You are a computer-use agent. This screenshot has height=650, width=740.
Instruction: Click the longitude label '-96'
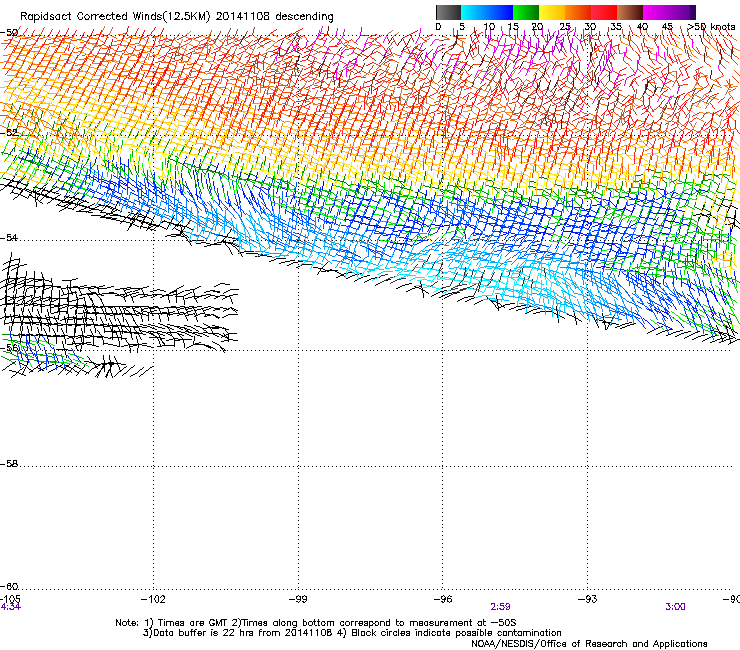(443, 599)
